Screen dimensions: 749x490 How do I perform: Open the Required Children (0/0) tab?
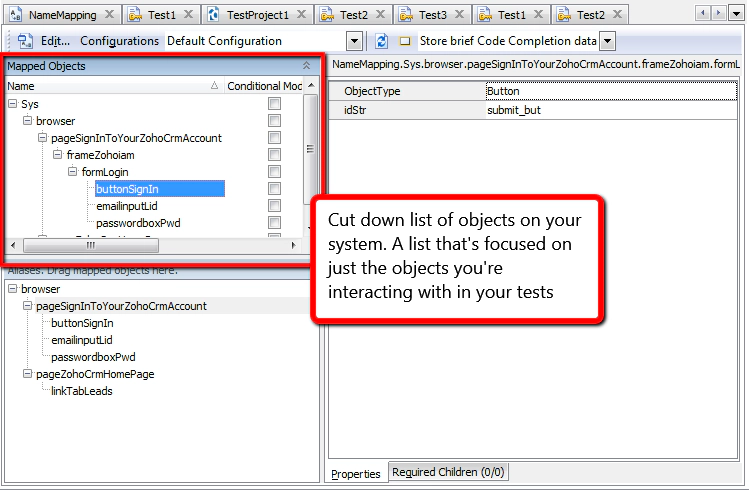click(x=448, y=472)
